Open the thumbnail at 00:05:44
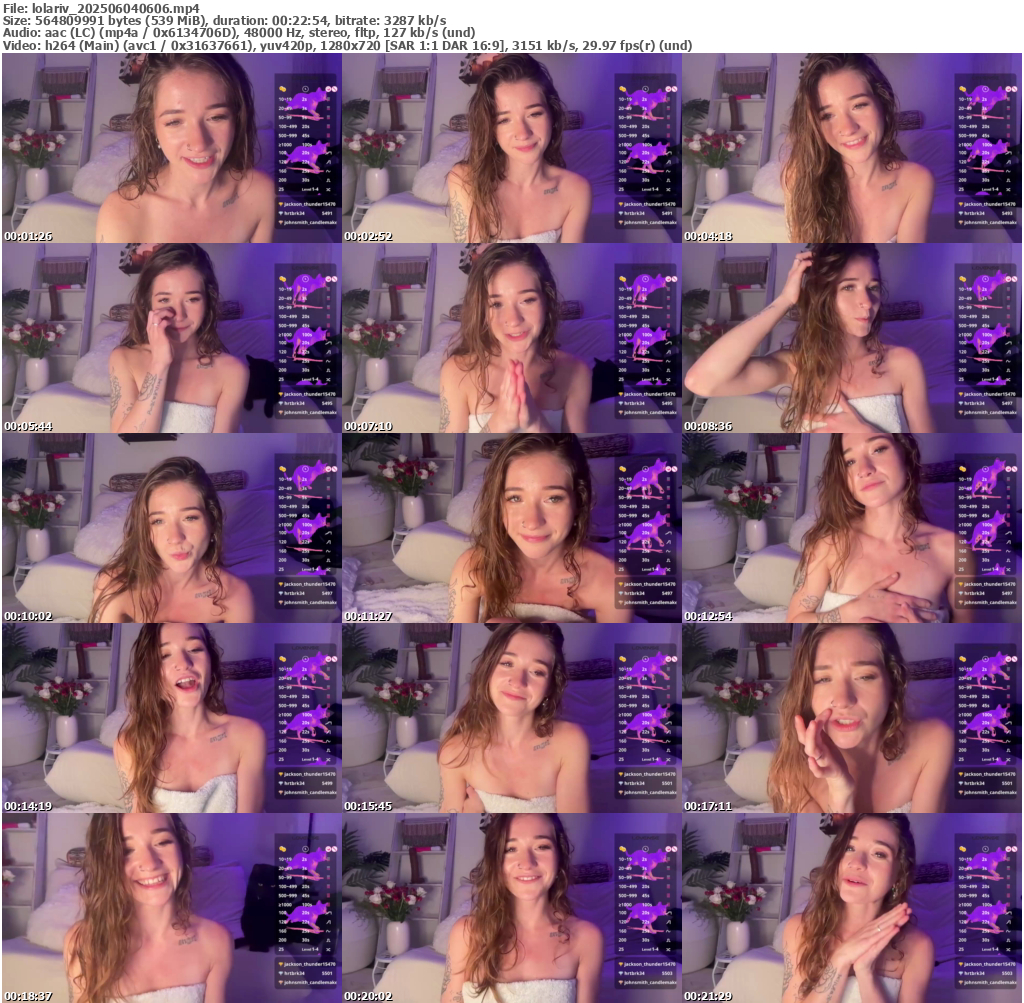1024x1003 pixels. pyautogui.click(x=172, y=338)
